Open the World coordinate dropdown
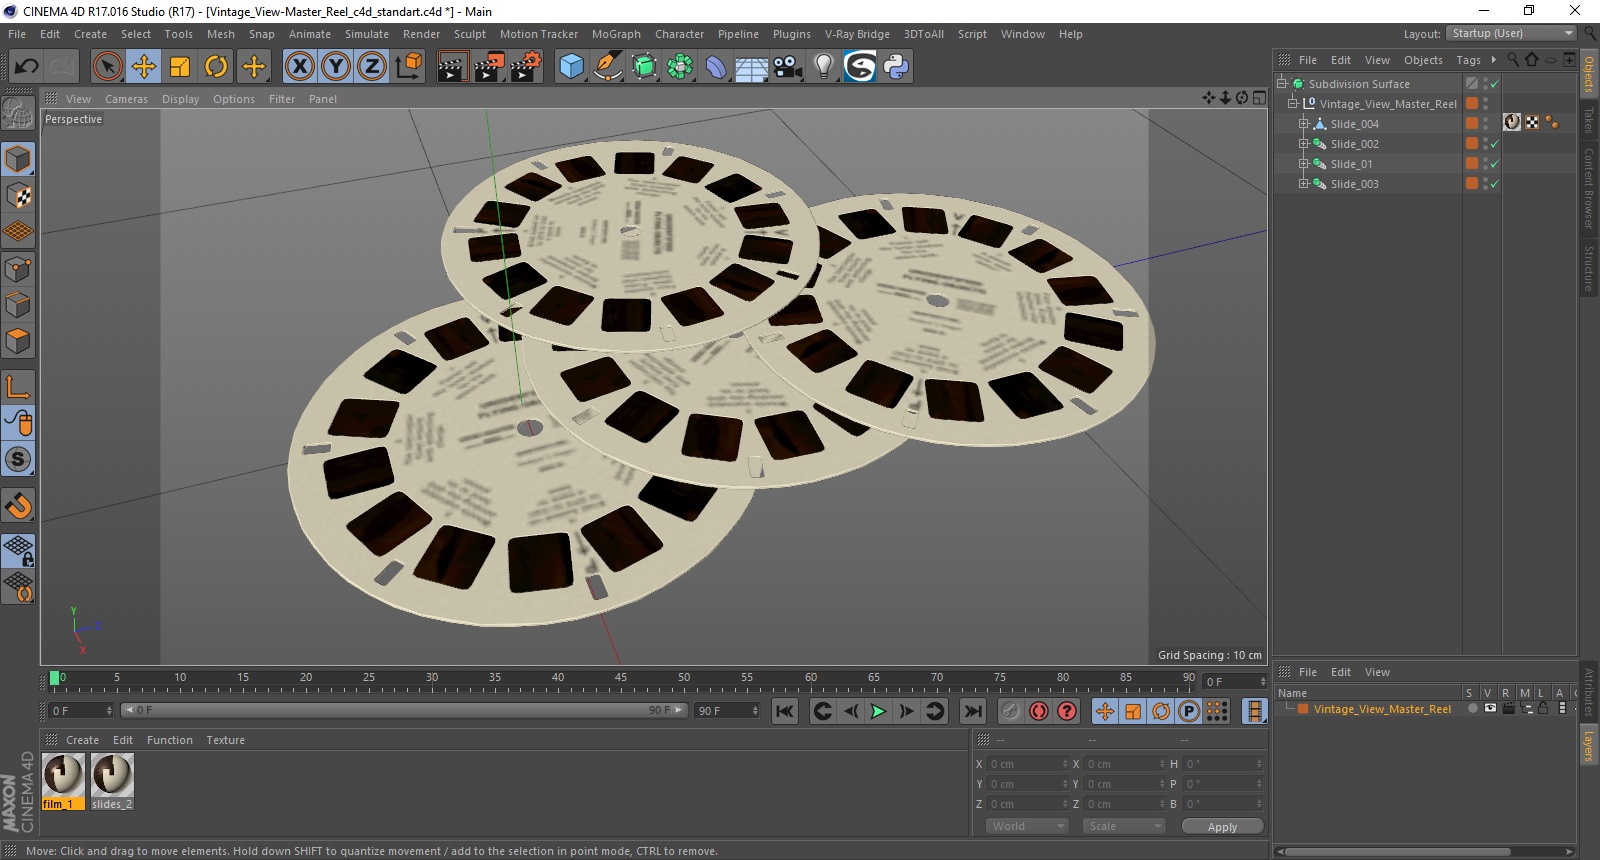This screenshot has width=1600, height=860. pos(1027,826)
